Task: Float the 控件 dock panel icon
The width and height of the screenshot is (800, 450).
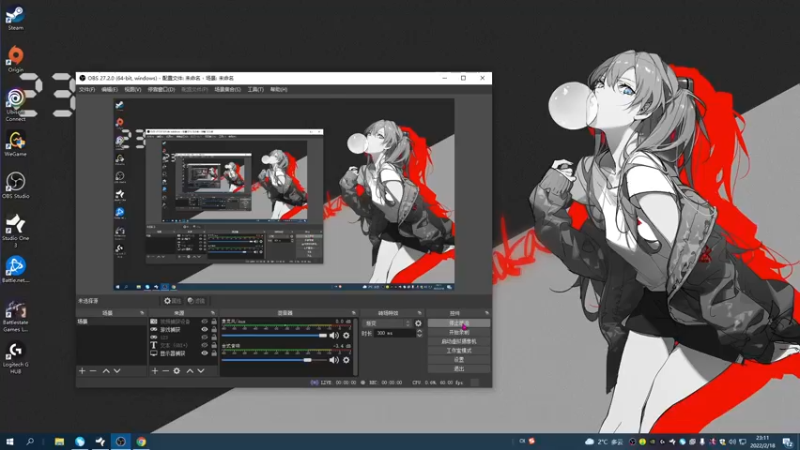Action: click(487, 313)
